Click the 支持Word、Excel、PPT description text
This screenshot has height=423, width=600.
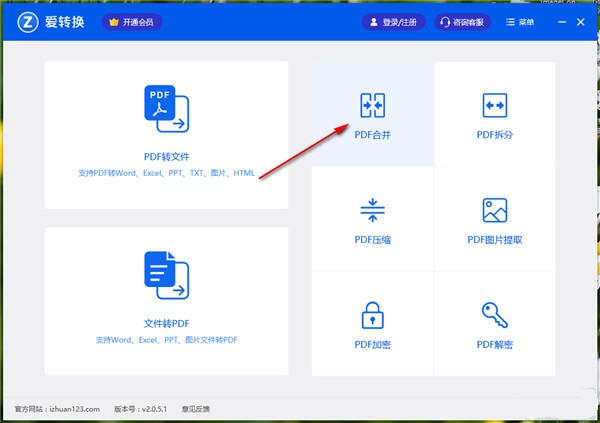click(166, 340)
